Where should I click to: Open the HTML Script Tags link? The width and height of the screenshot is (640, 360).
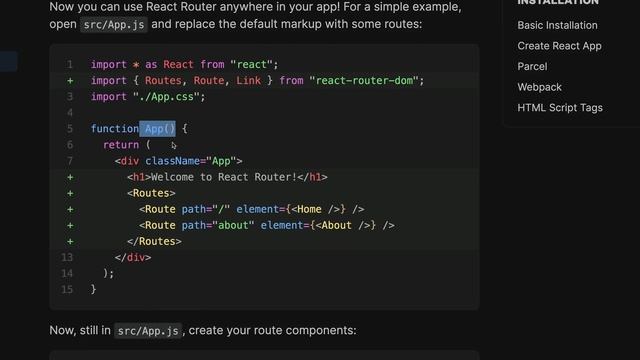(560, 108)
